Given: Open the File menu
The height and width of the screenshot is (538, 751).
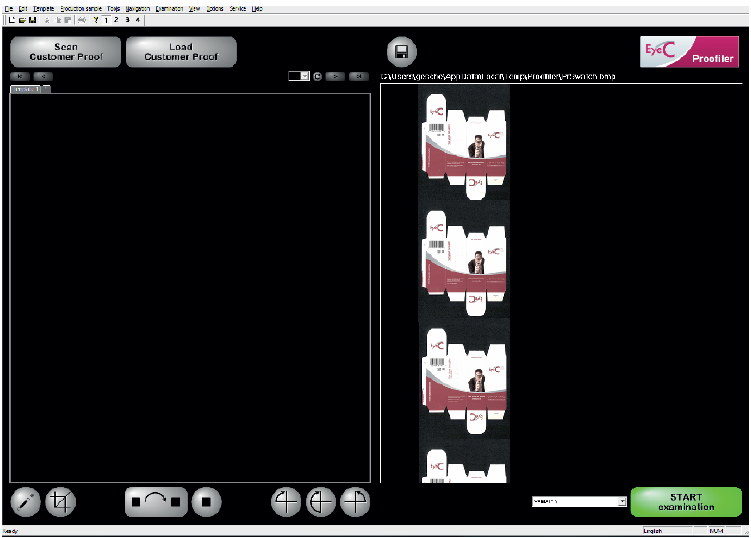Looking at the screenshot, I should [9, 9].
